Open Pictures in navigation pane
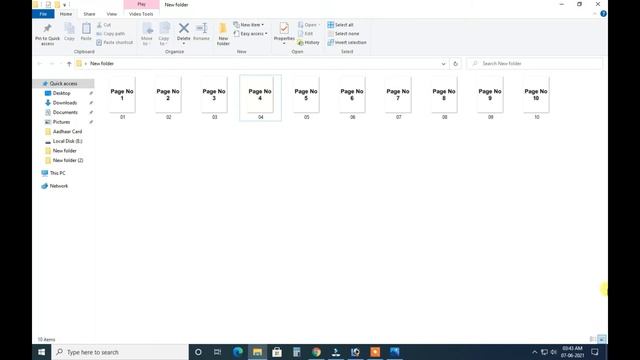The image size is (640, 360). pyautogui.click(x=62, y=122)
